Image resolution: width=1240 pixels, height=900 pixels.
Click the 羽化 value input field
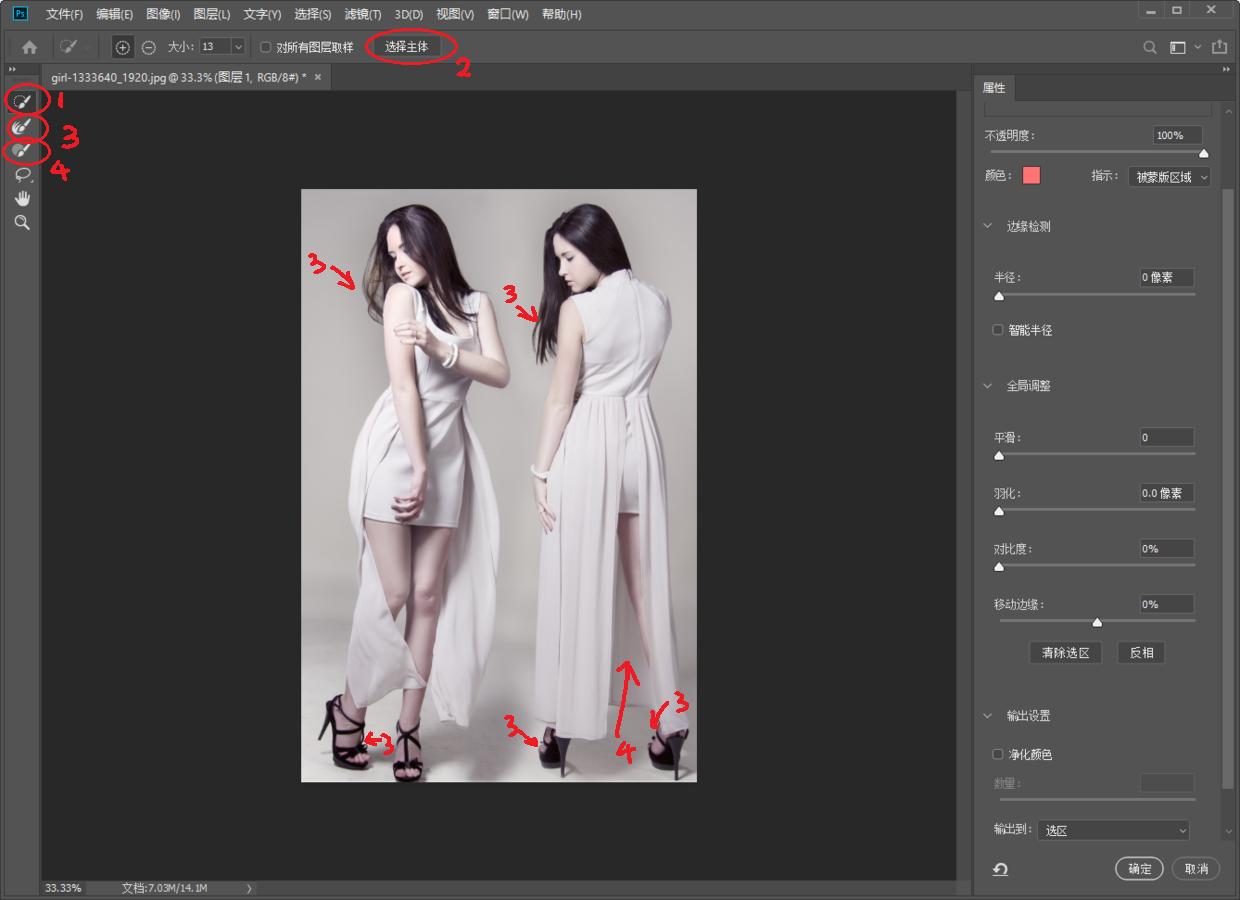[1166, 493]
